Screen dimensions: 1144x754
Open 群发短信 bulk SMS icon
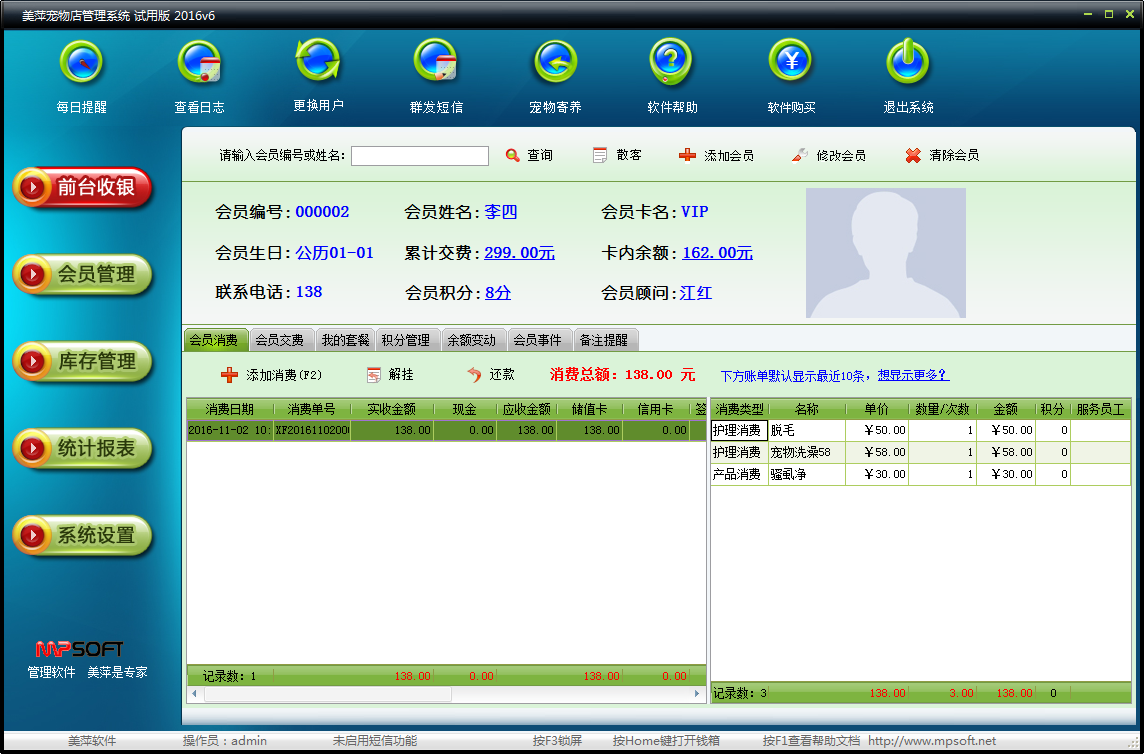pyautogui.click(x=436, y=64)
